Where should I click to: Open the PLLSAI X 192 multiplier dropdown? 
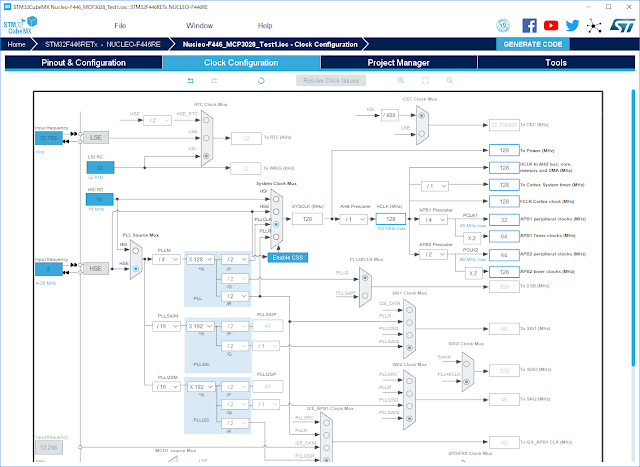(x=200, y=326)
